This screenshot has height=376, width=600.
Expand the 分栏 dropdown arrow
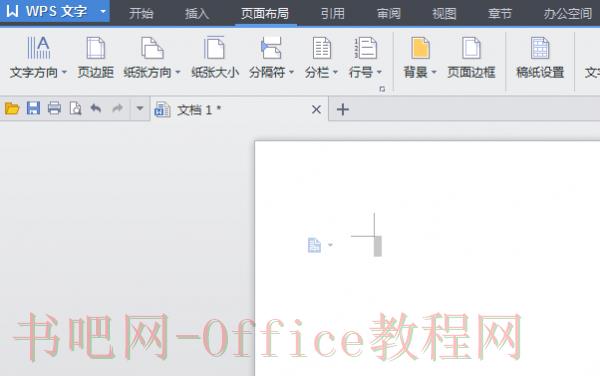336,72
